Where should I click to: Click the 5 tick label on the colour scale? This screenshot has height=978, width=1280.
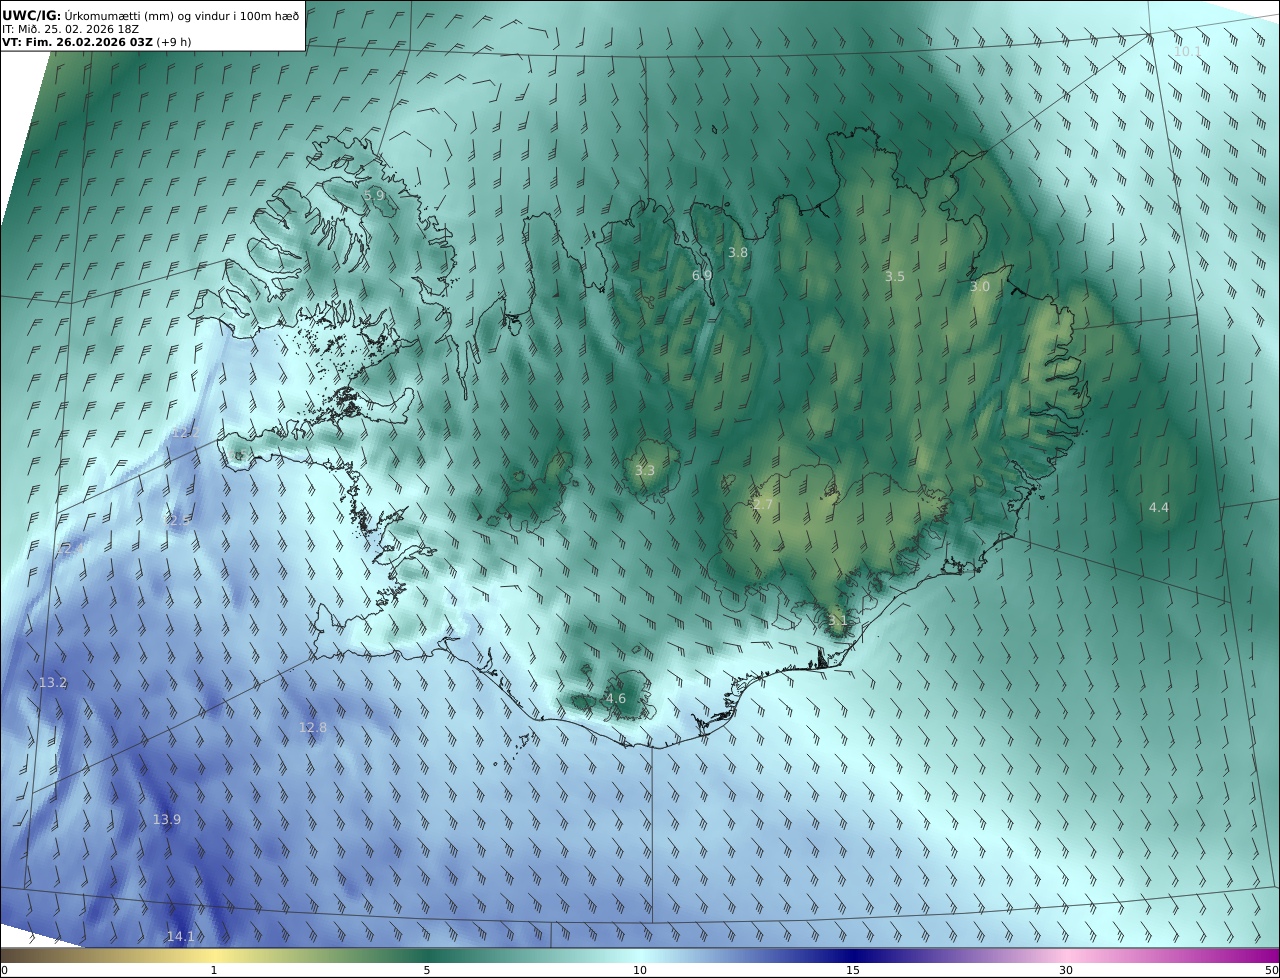click(x=427, y=971)
